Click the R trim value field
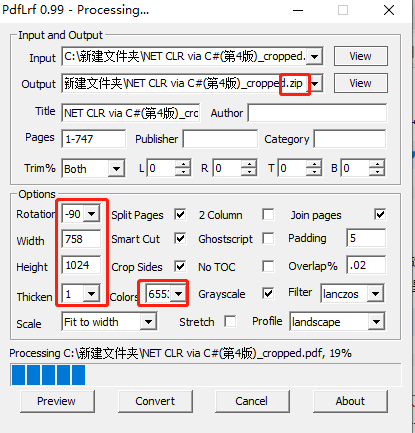415x433 pixels. pyautogui.click(x=227, y=168)
